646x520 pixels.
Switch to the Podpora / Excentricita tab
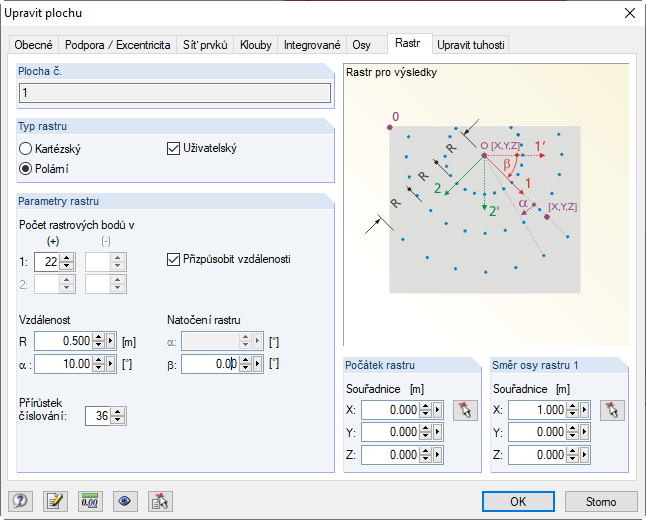[x=117, y=45]
